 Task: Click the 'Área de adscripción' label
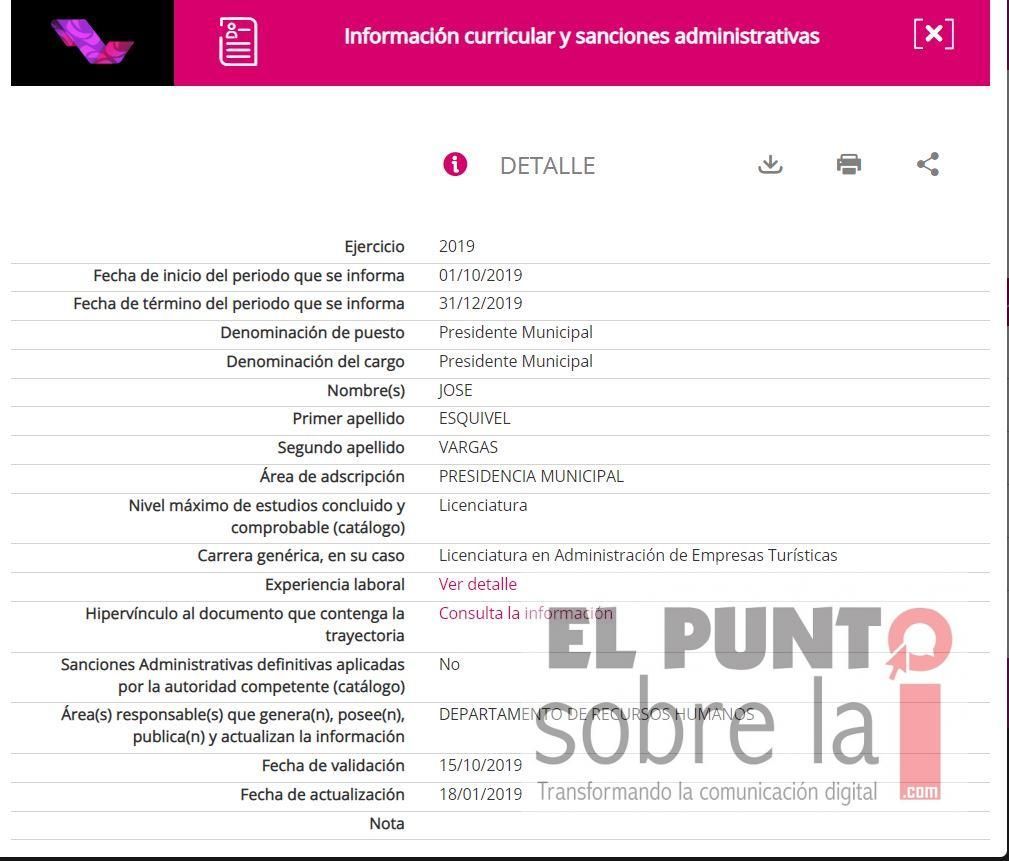point(332,477)
